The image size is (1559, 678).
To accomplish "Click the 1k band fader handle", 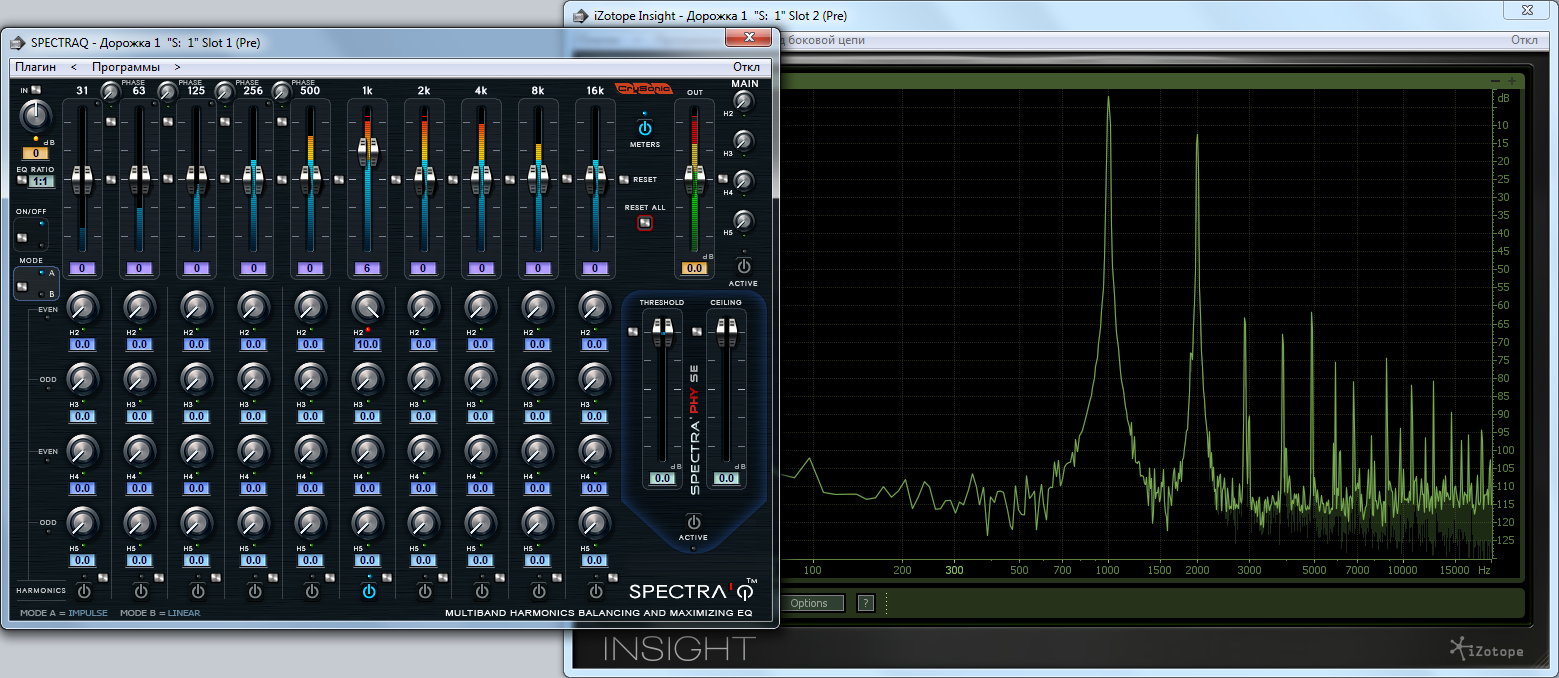I will coord(368,152).
